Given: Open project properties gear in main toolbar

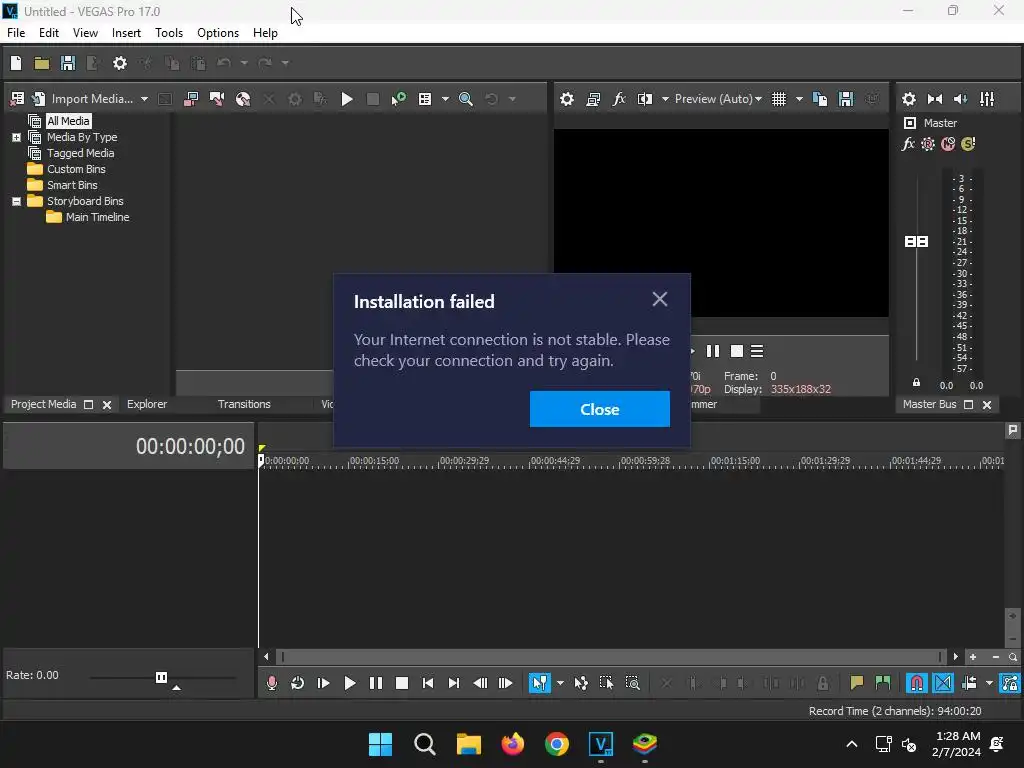Looking at the screenshot, I should click(120, 63).
